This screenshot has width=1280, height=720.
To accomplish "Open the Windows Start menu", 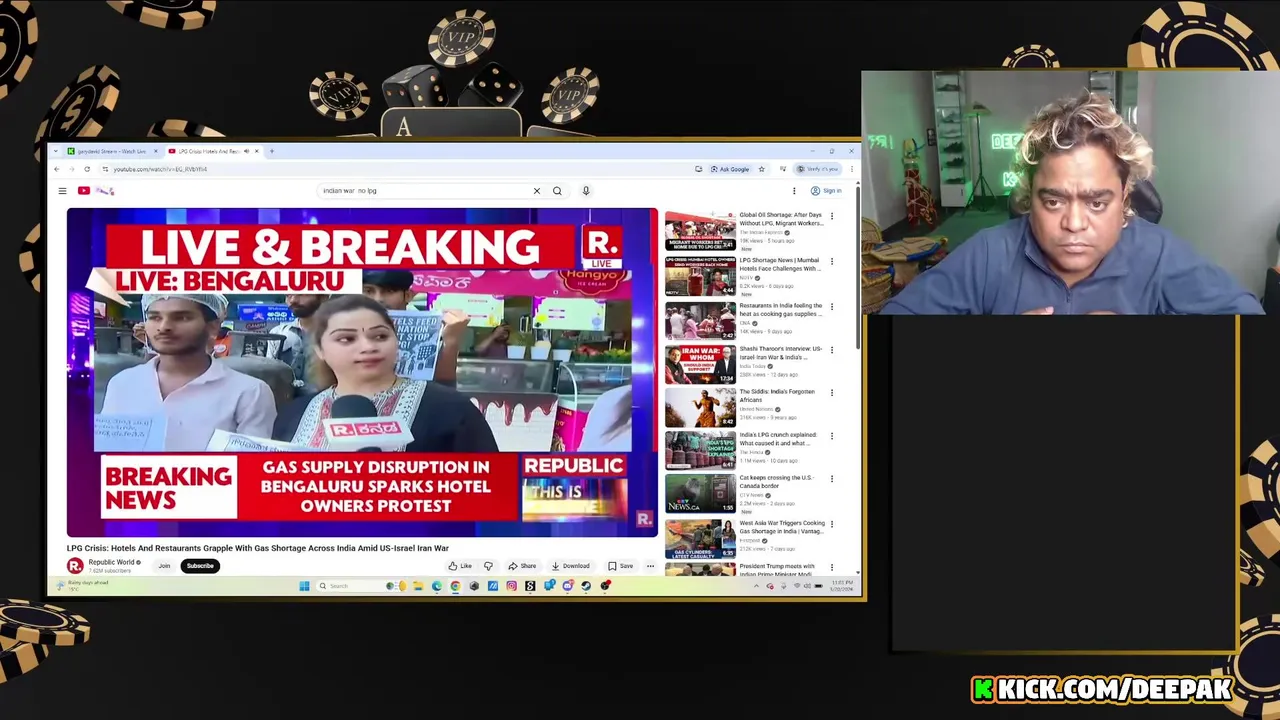I will click(x=304, y=586).
